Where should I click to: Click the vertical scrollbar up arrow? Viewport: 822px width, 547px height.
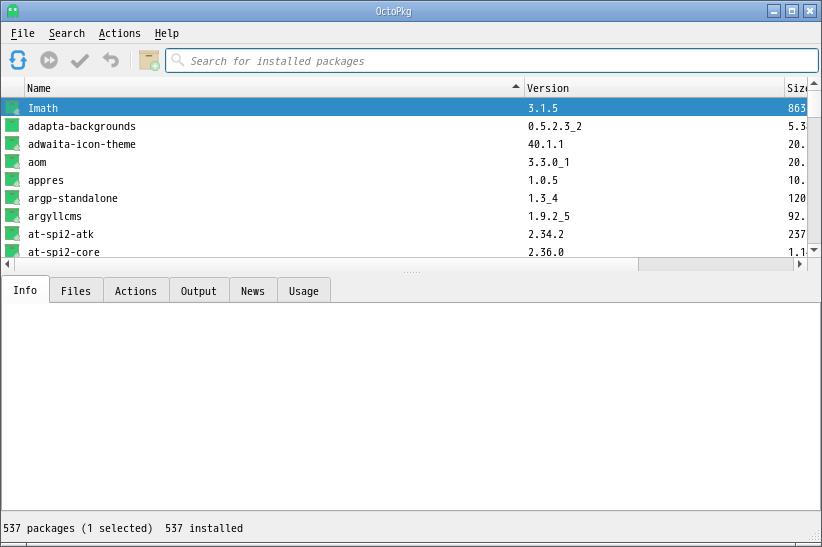(x=814, y=83)
